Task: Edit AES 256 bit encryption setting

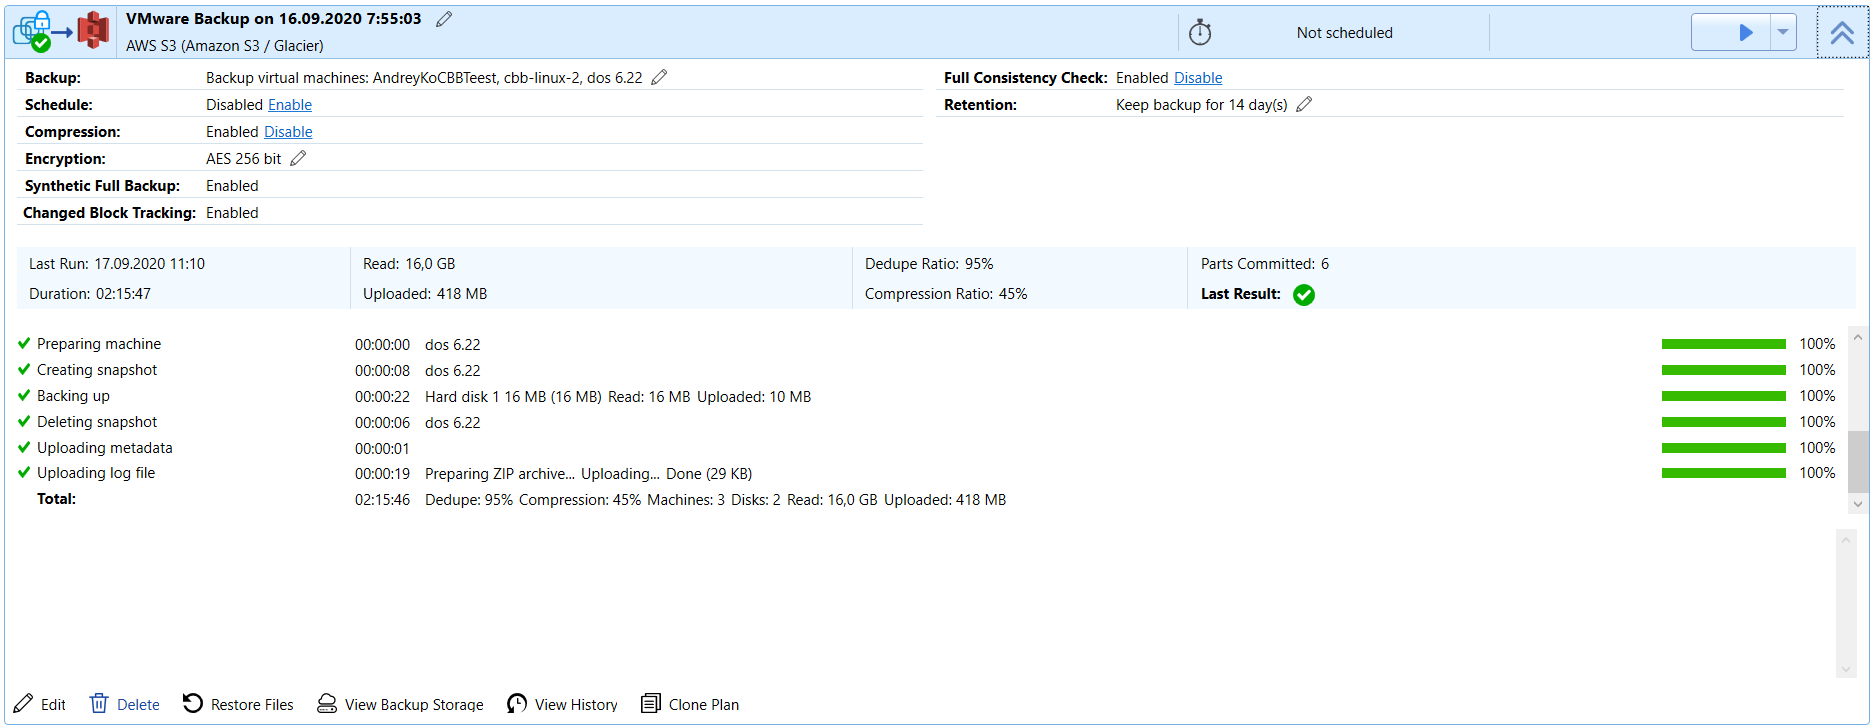Action: coord(298,158)
